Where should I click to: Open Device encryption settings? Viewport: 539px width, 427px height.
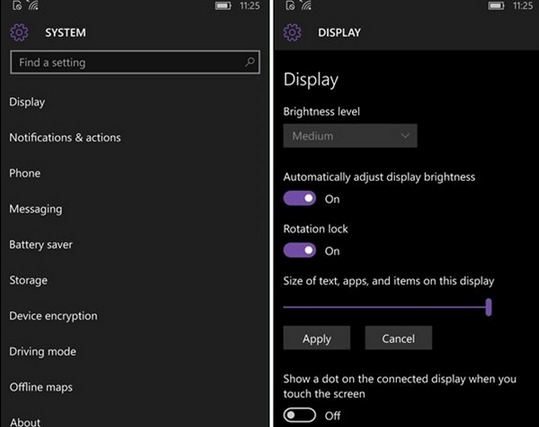tap(53, 316)
